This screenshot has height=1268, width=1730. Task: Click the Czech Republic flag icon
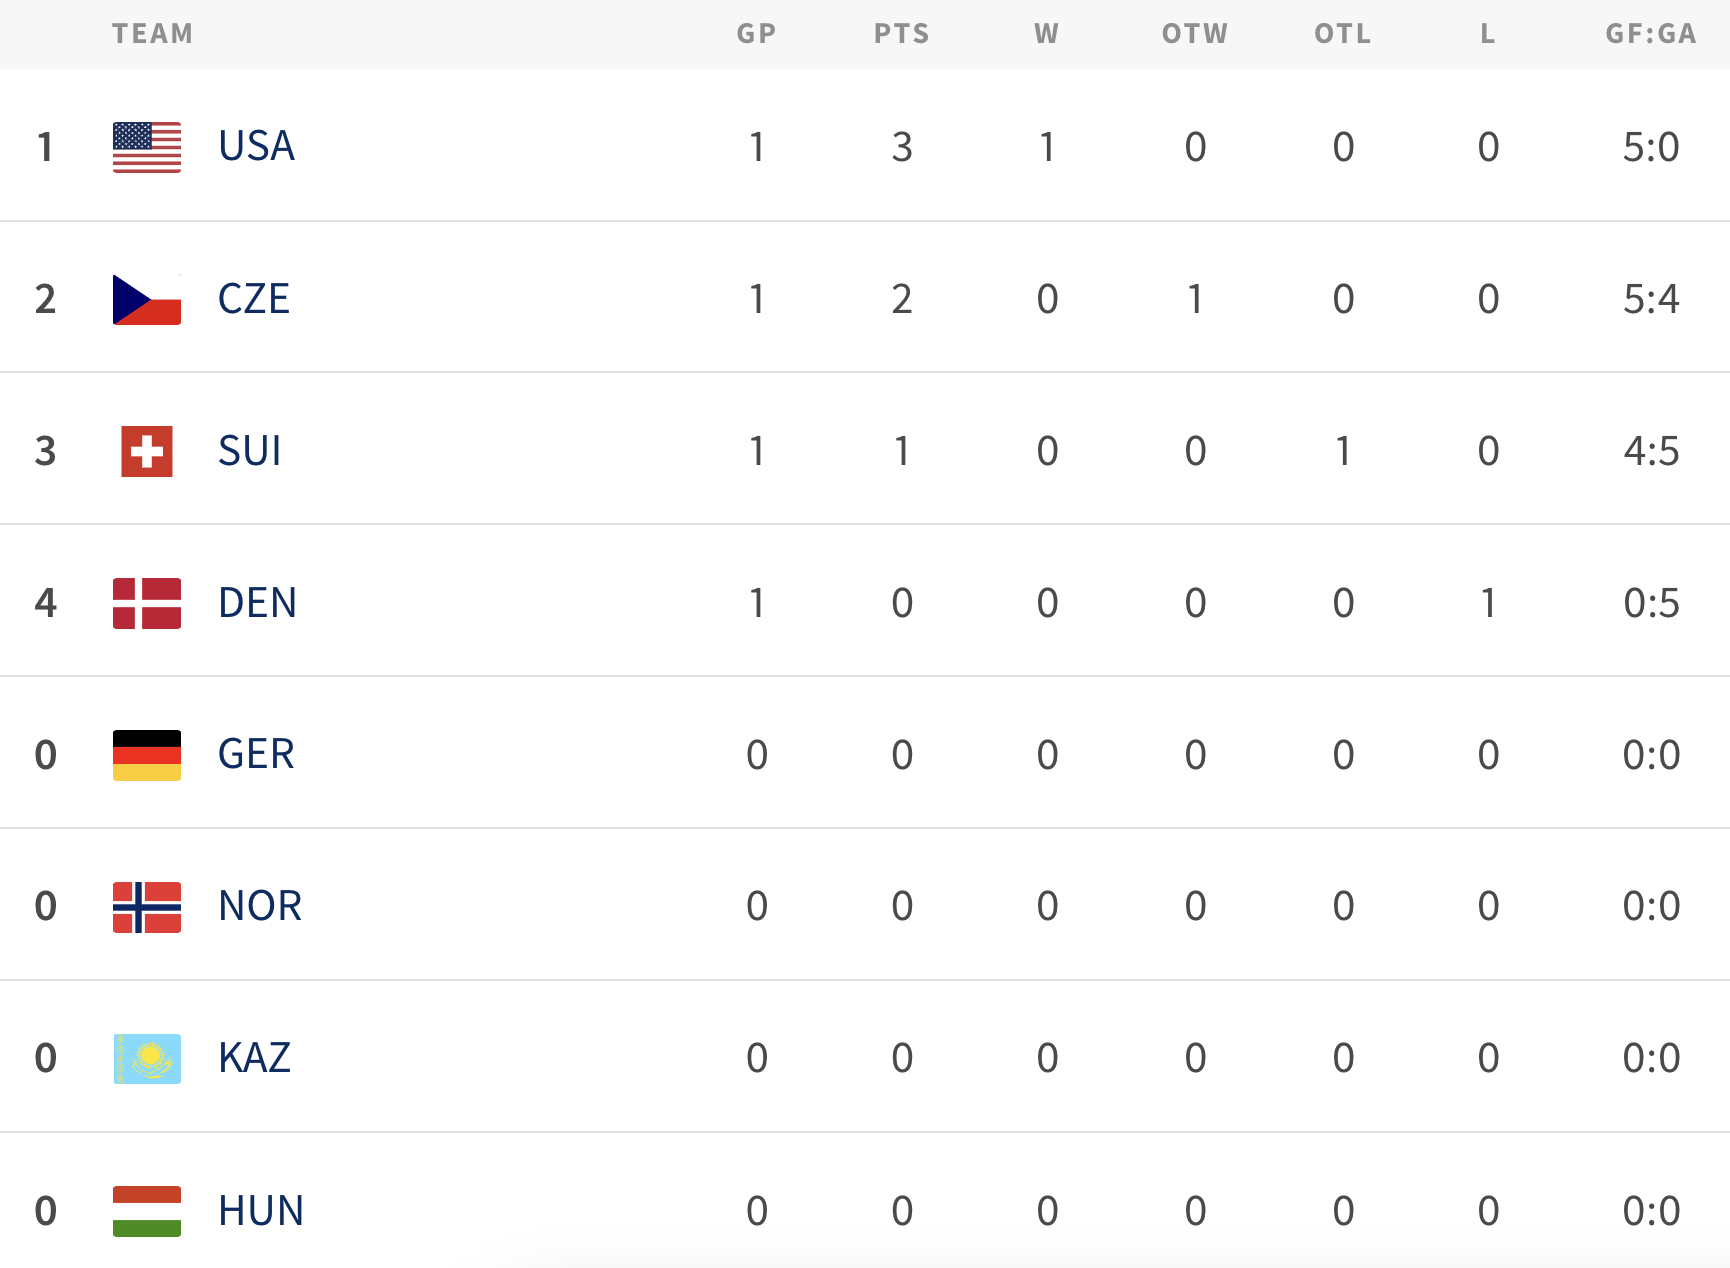(147, 299)
